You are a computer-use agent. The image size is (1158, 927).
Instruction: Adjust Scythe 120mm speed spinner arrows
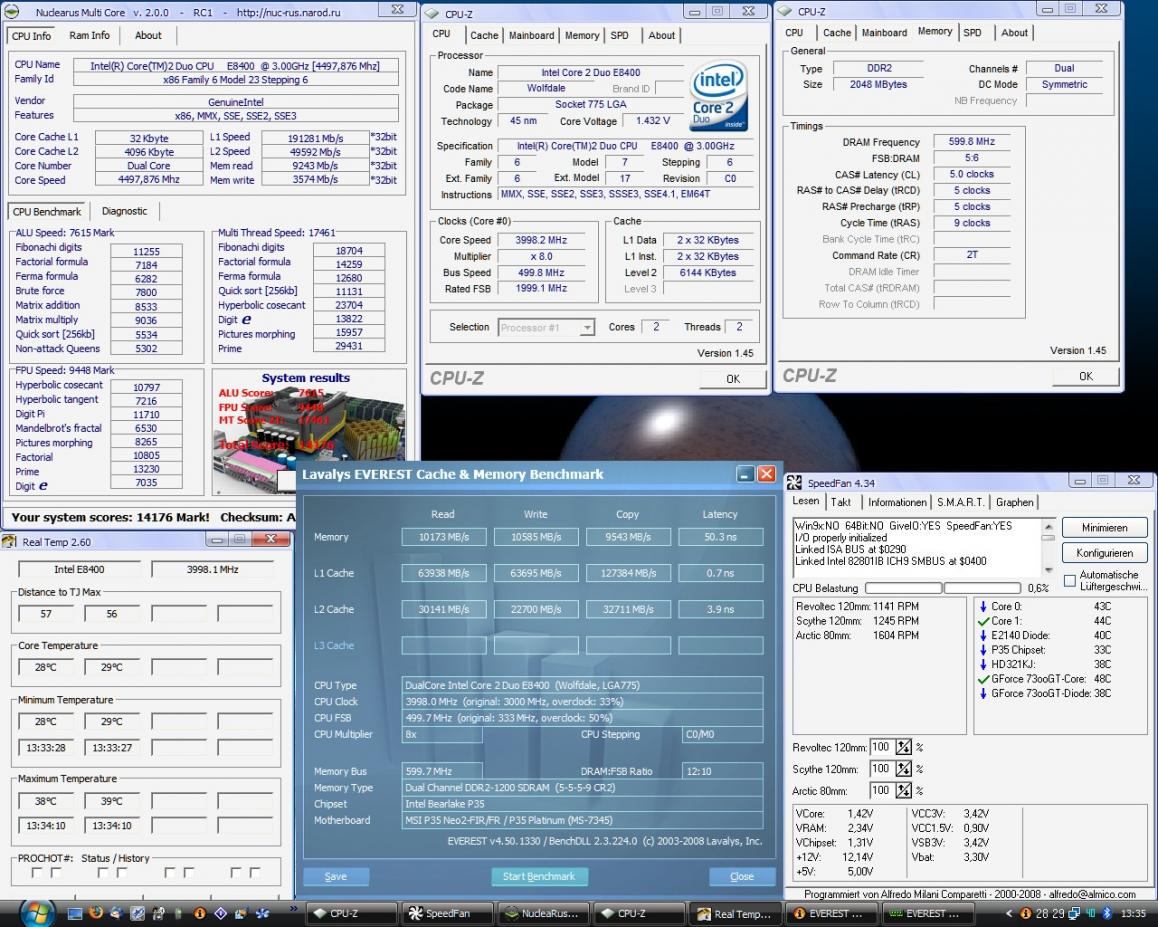903,769
